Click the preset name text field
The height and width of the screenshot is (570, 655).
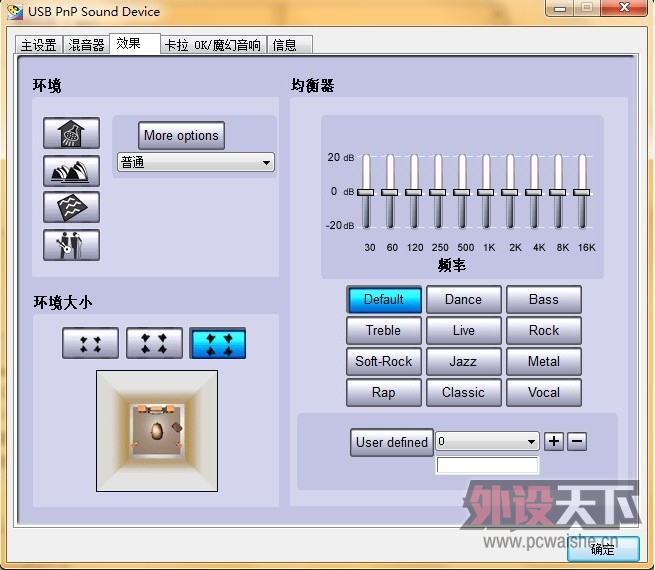coord(487,465)
